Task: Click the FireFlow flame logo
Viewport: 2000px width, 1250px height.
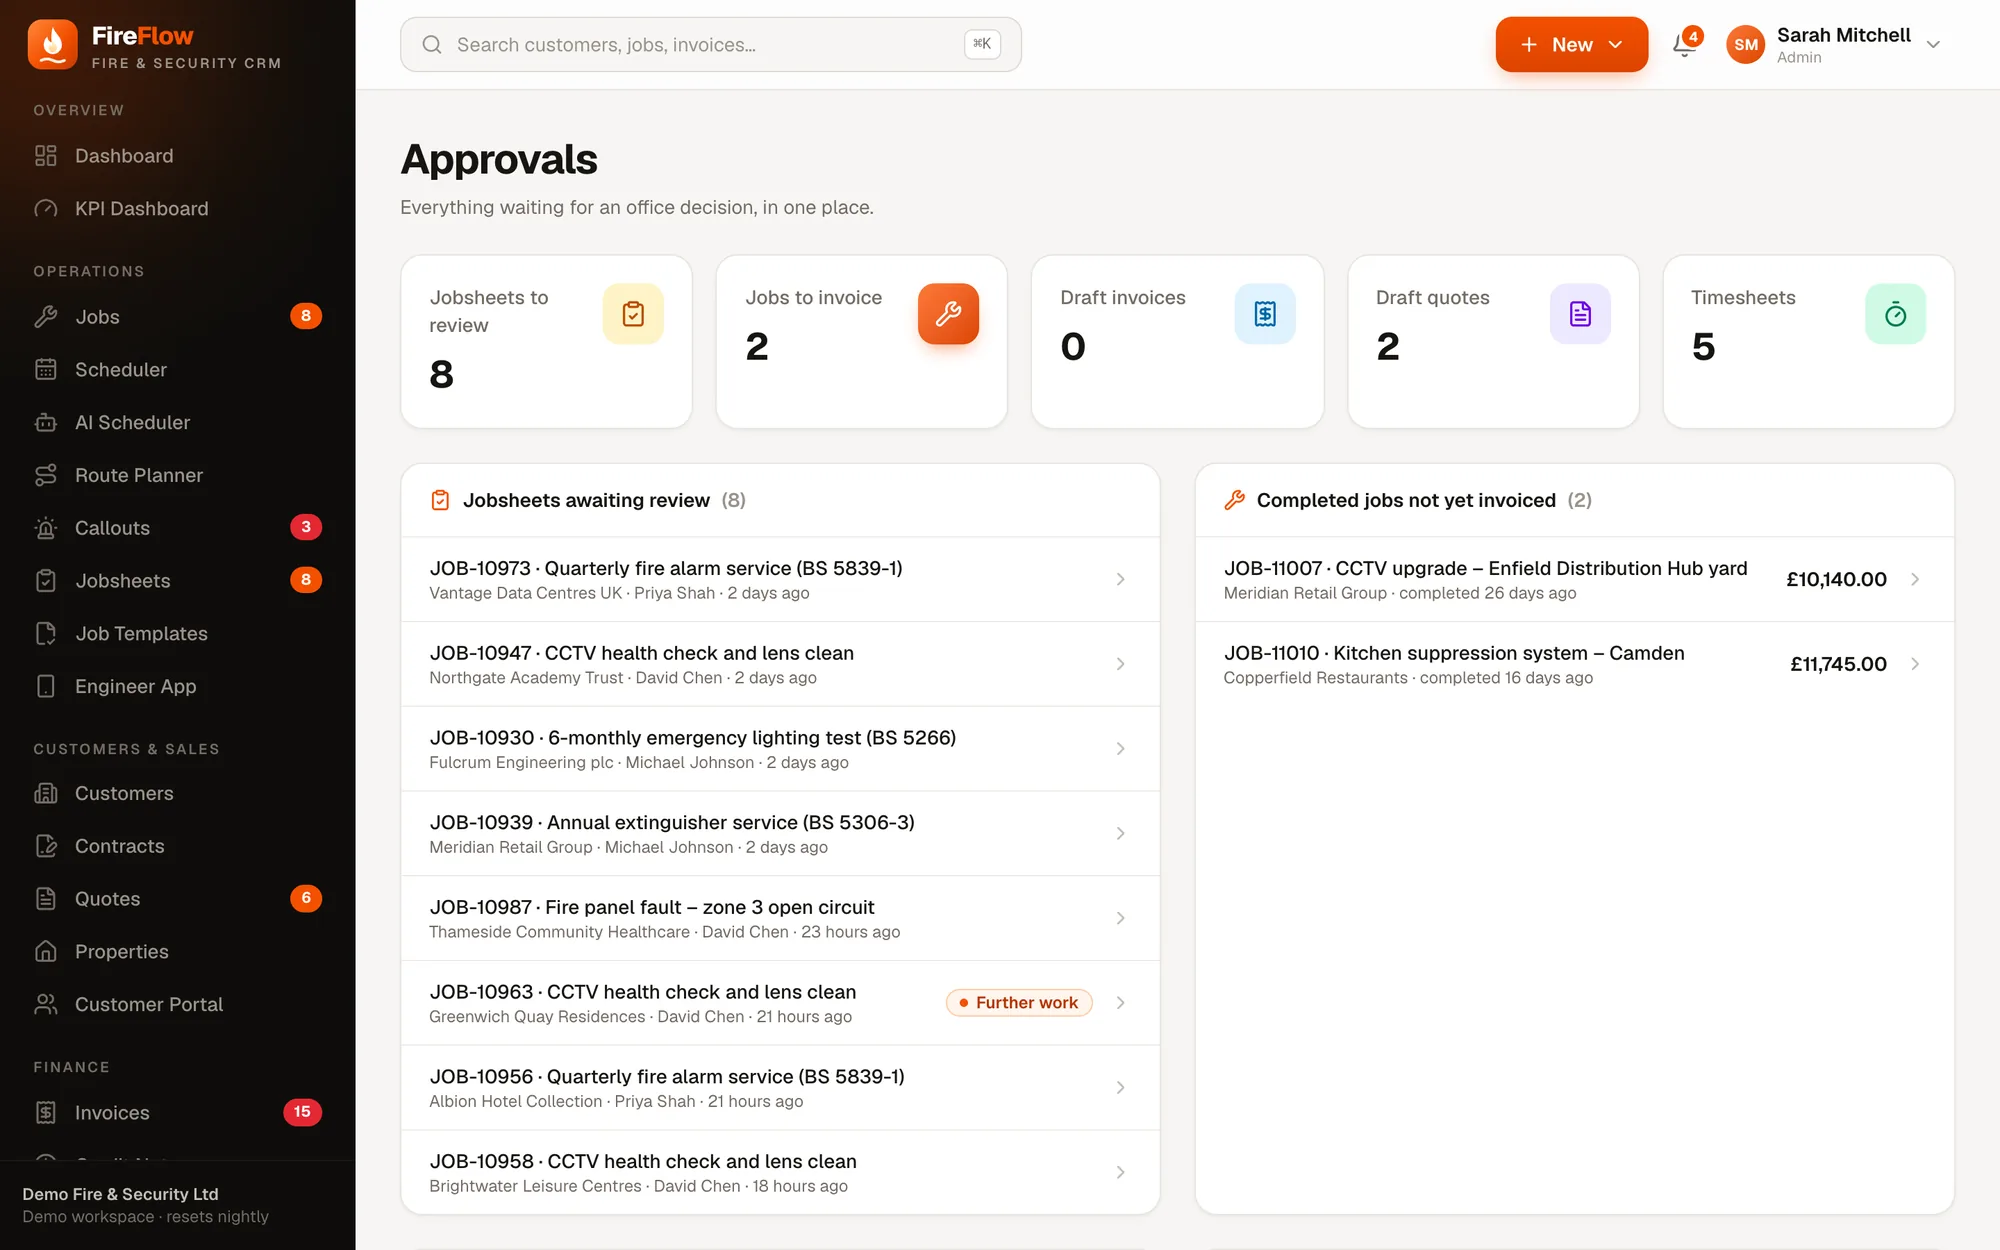Action: 52,45
